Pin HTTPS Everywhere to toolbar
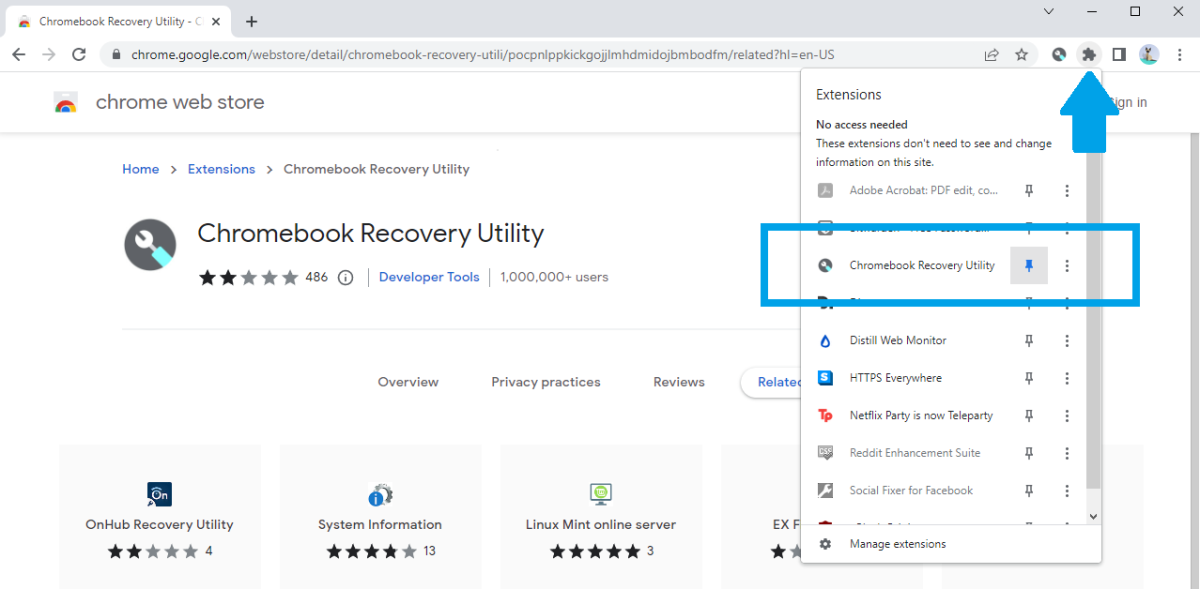 click(x=1029, y=378)
